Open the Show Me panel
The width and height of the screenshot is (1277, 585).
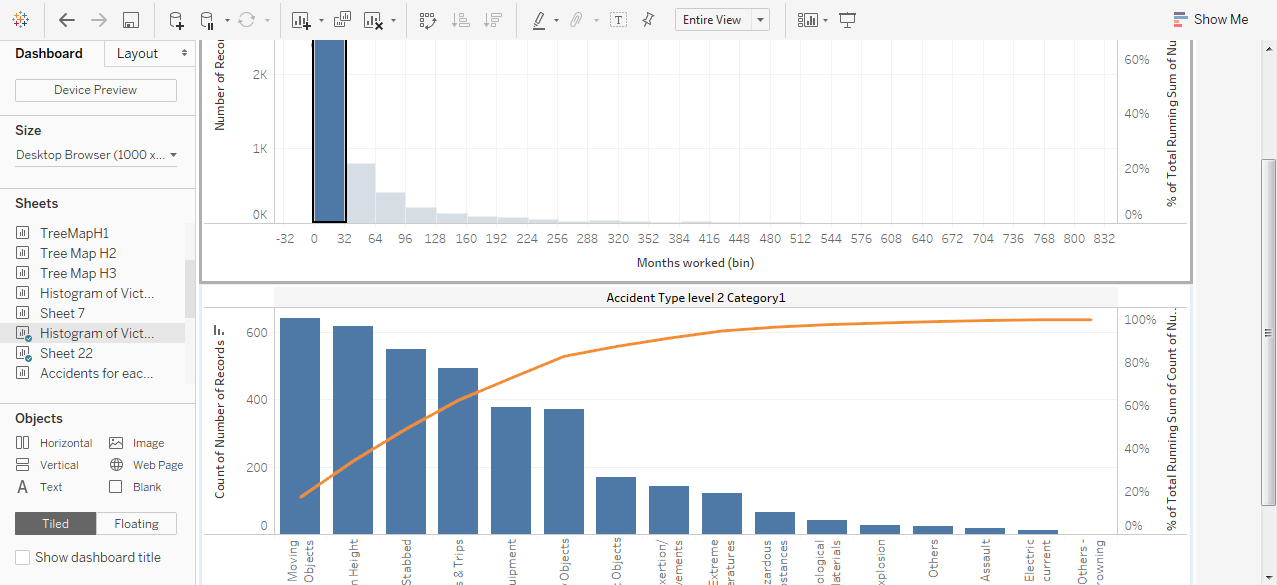(x=1211, y=19)
